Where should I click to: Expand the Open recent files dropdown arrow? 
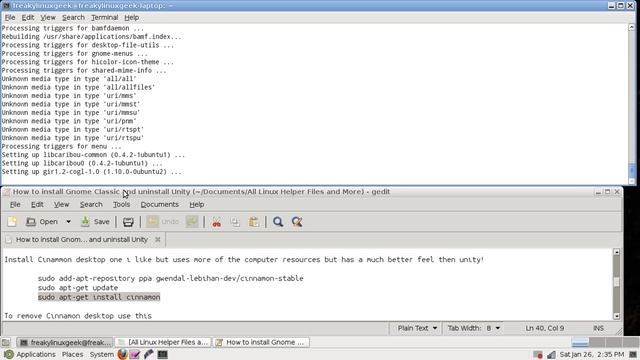(x=69, y=222)
